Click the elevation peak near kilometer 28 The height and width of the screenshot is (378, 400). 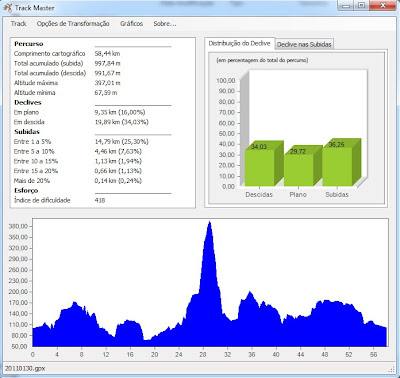click(x=209, y=223)
